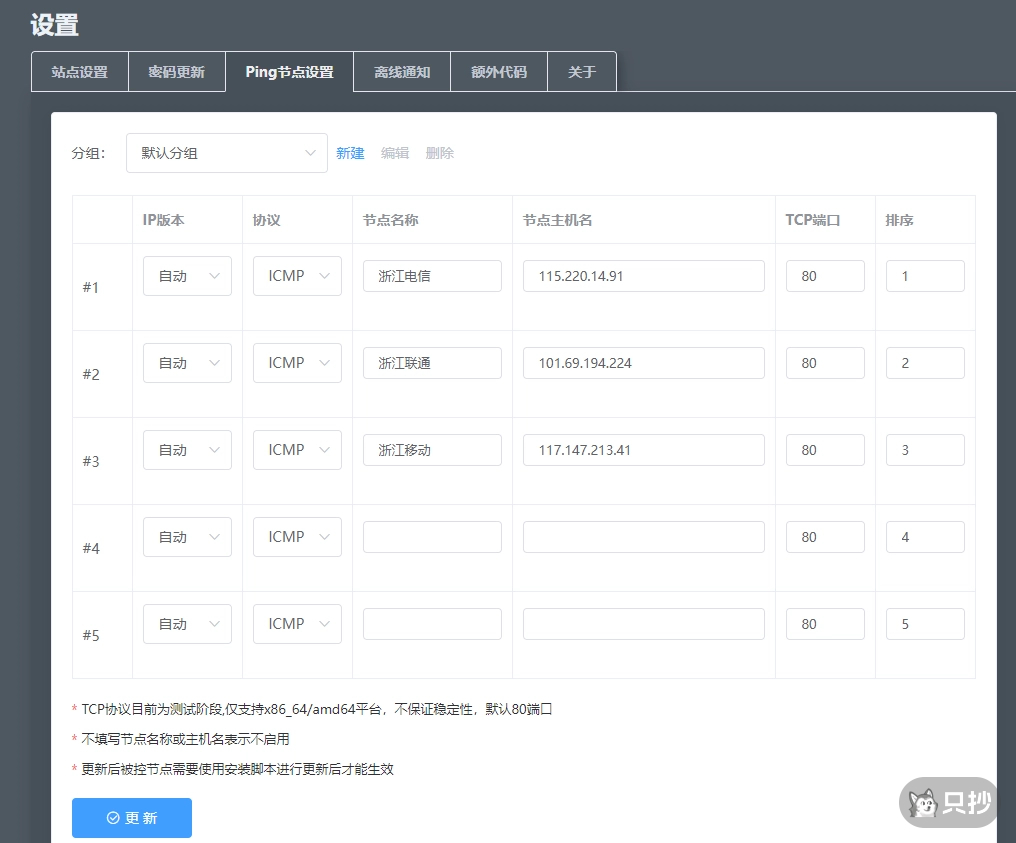
Task: Click the husky dog watermark badge
Action: pyautogui.click(x=946, y=802)
